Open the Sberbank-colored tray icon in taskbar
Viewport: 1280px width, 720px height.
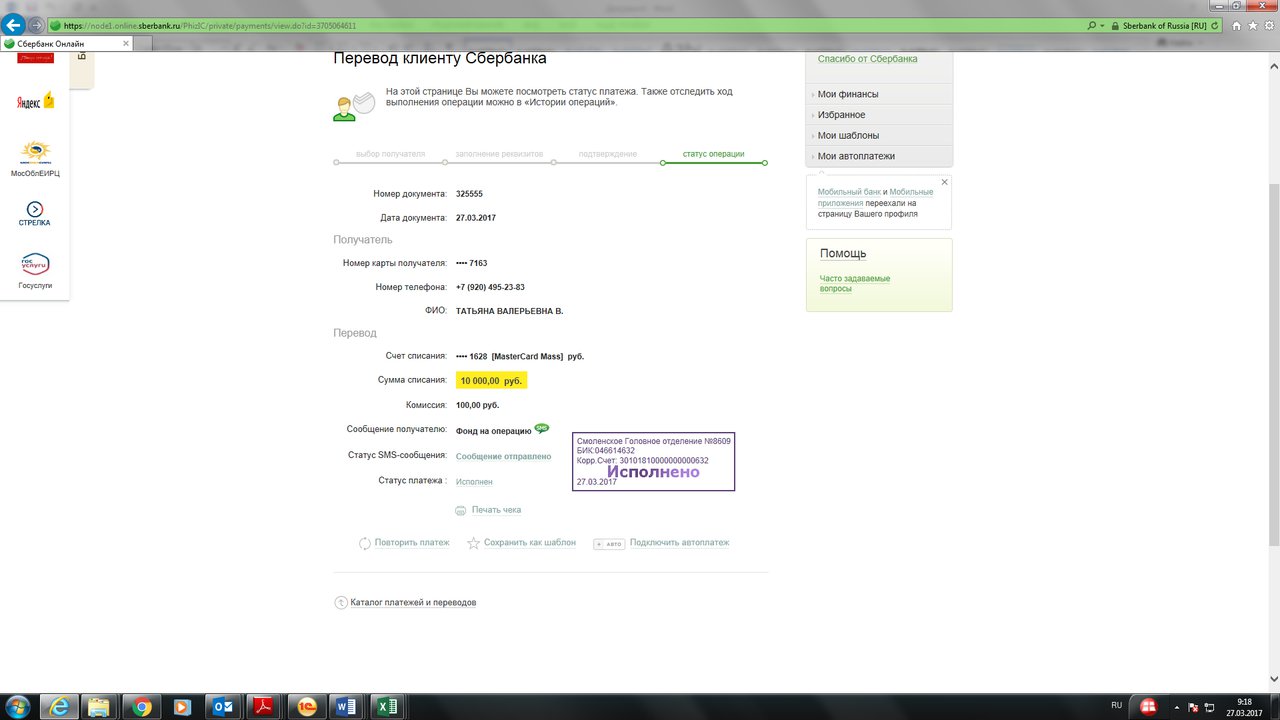[1149, 707]
